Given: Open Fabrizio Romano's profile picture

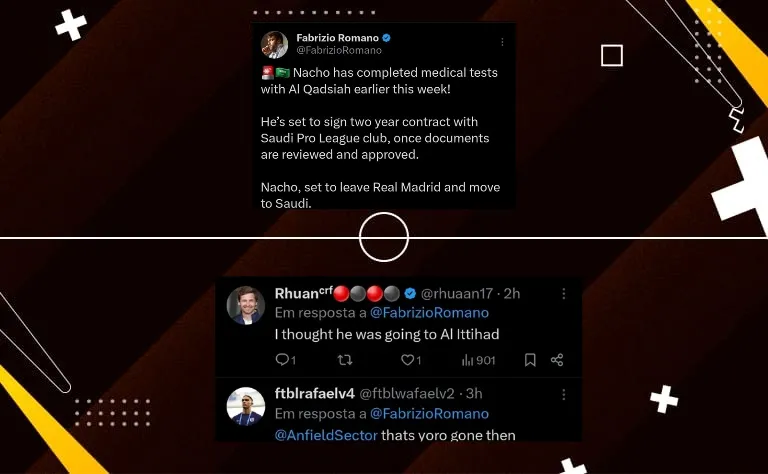Looking at the screenshot, I should tap(274, 45).
